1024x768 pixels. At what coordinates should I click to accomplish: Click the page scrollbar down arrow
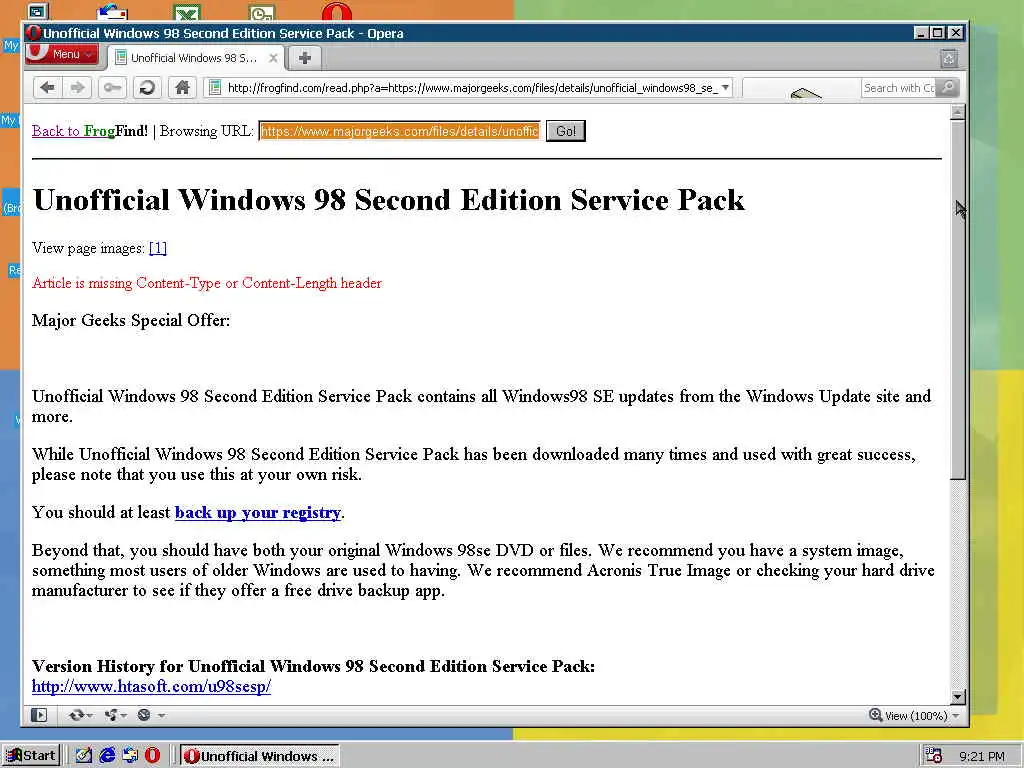coord(957,697)
